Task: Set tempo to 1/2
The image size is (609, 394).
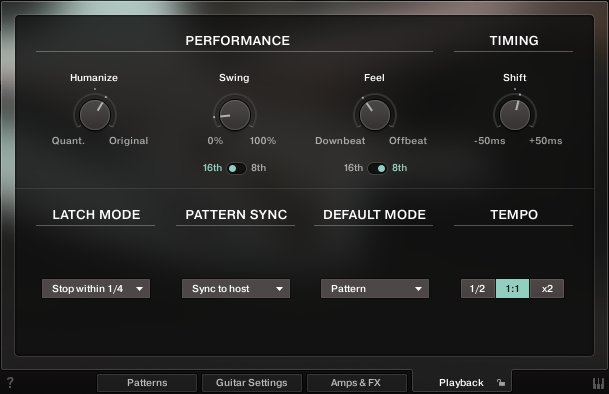Action: [x=478, y=289]
